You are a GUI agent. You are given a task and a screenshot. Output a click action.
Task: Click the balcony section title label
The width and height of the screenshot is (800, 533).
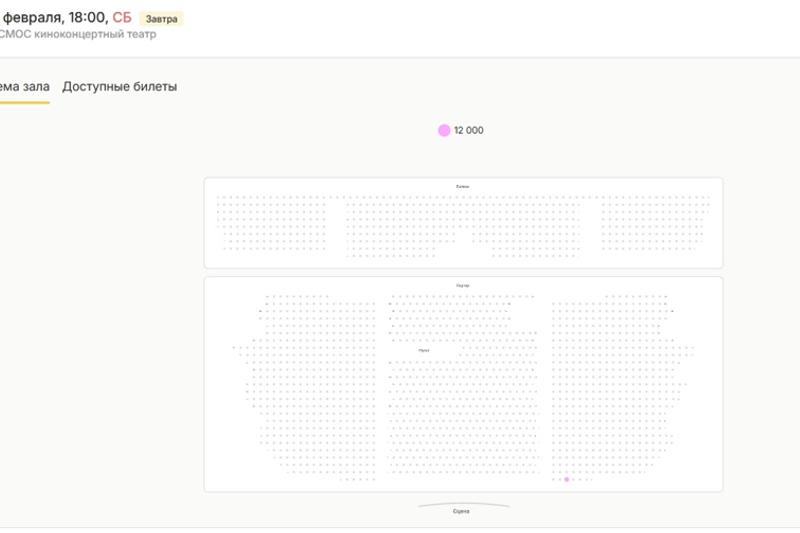(462, 187)
